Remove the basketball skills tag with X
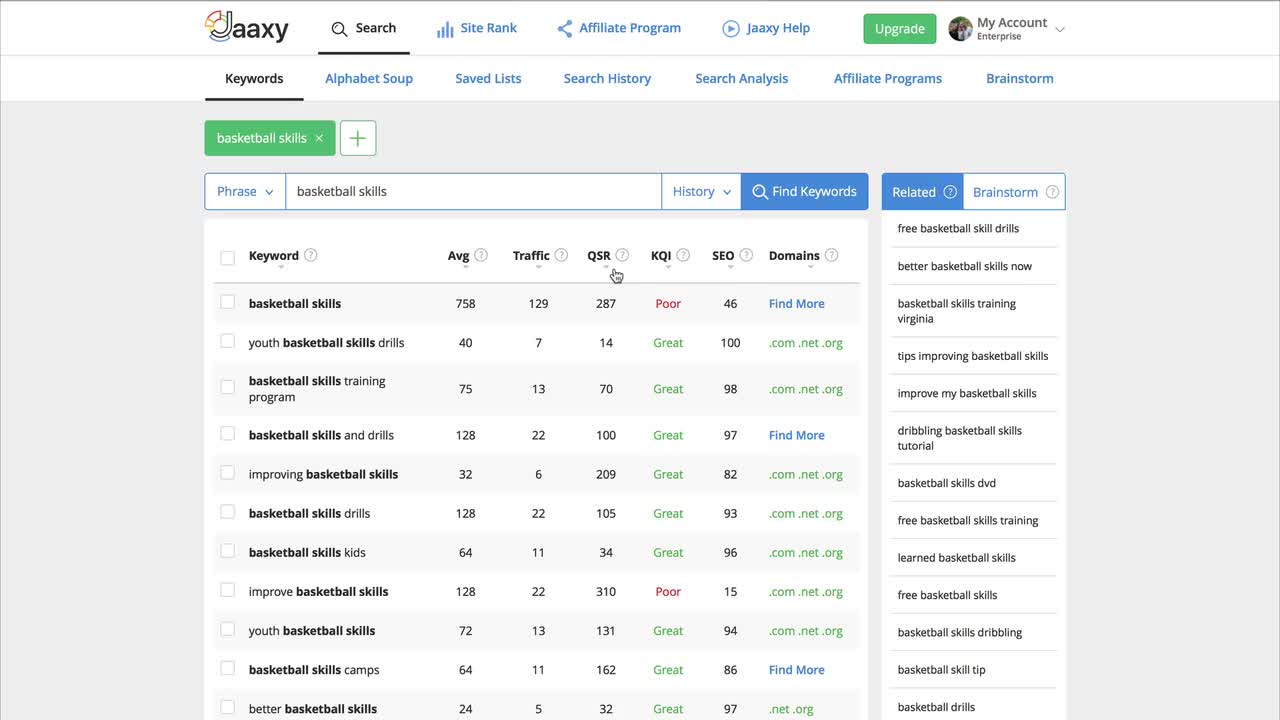1280x720 pixels. pyautogui.click(x=319, y=138)
